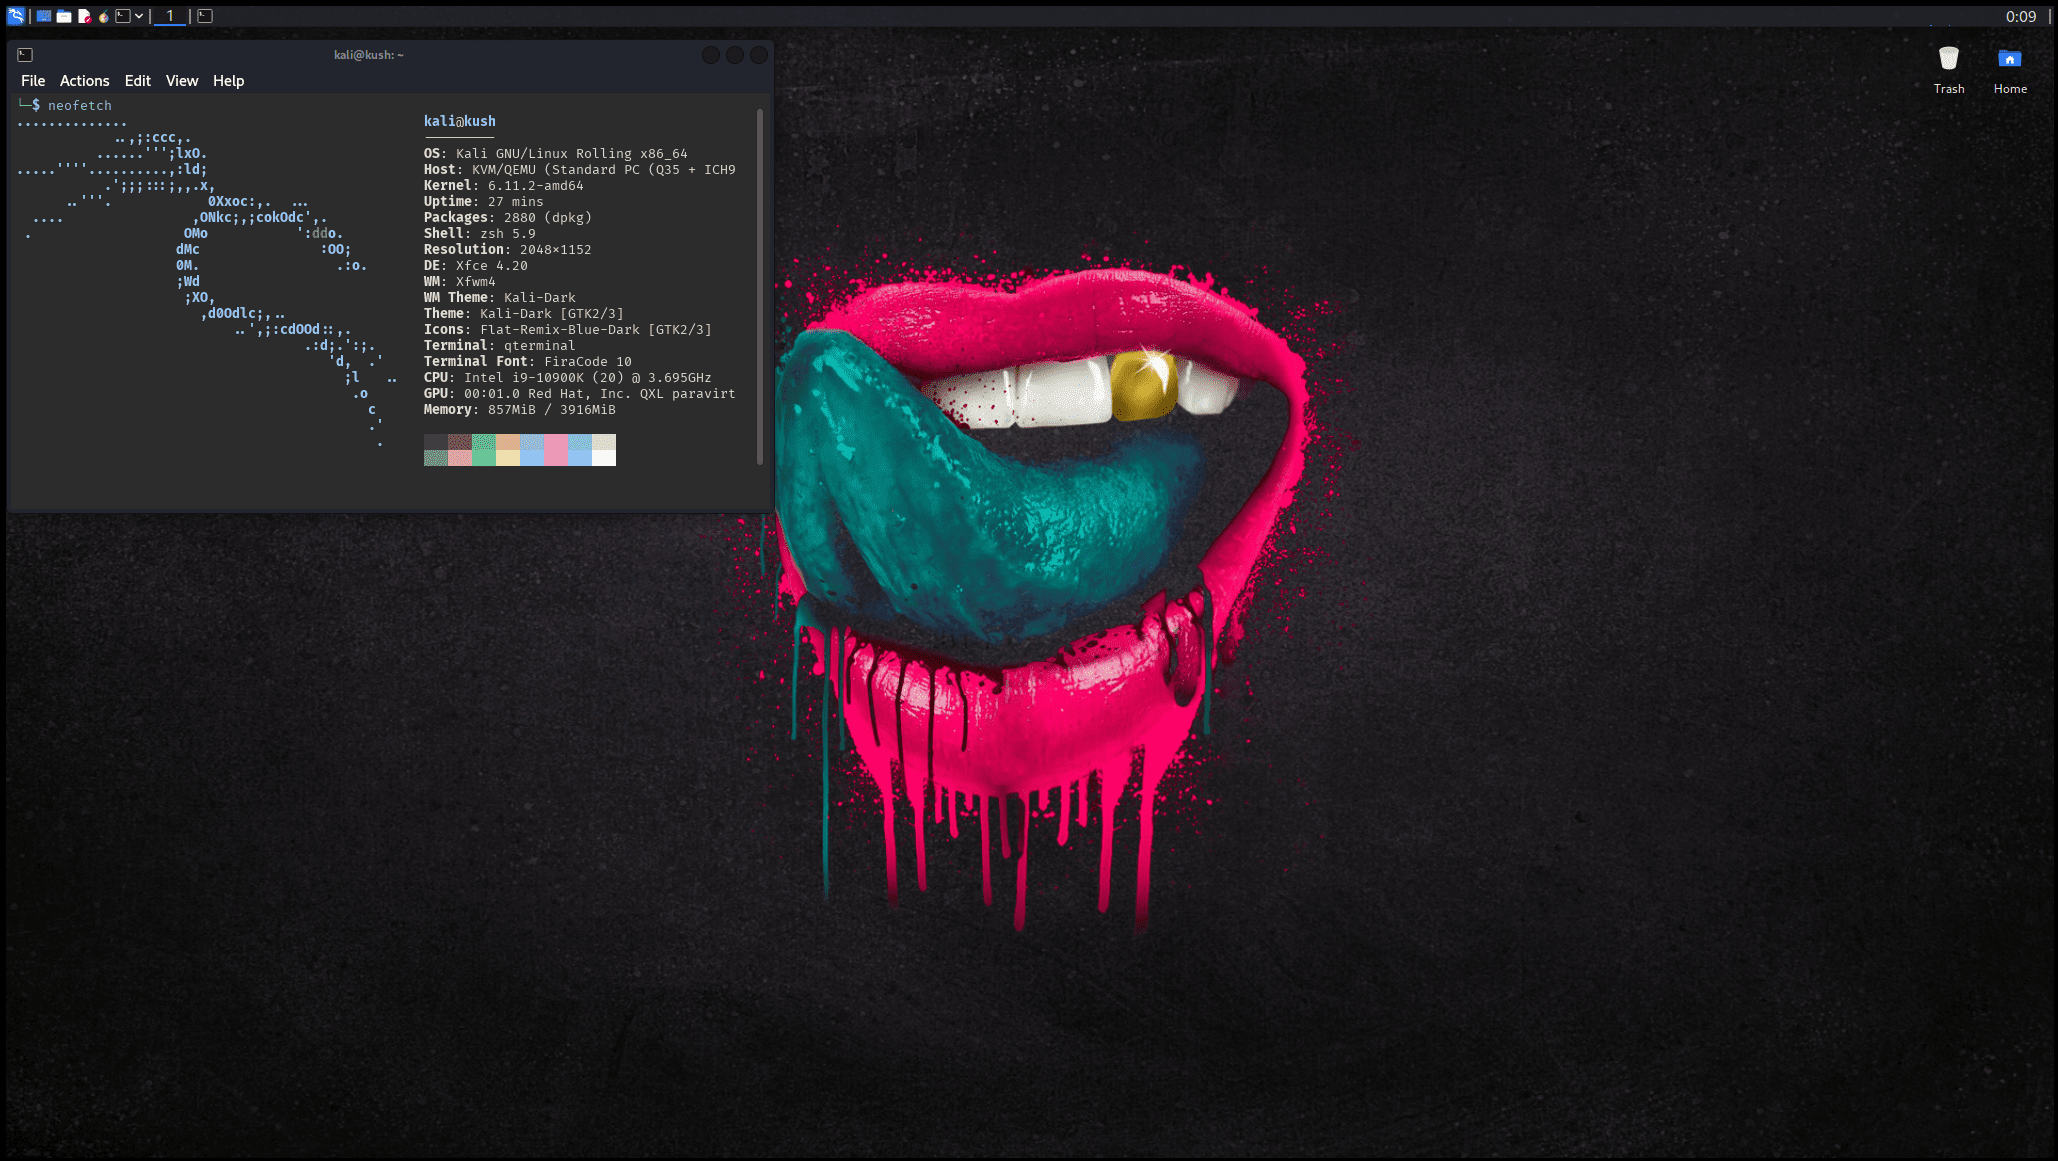Click the Edit menu in terminal
Viewport: 2058px width, 1161px height.
(x=137, y=81)
